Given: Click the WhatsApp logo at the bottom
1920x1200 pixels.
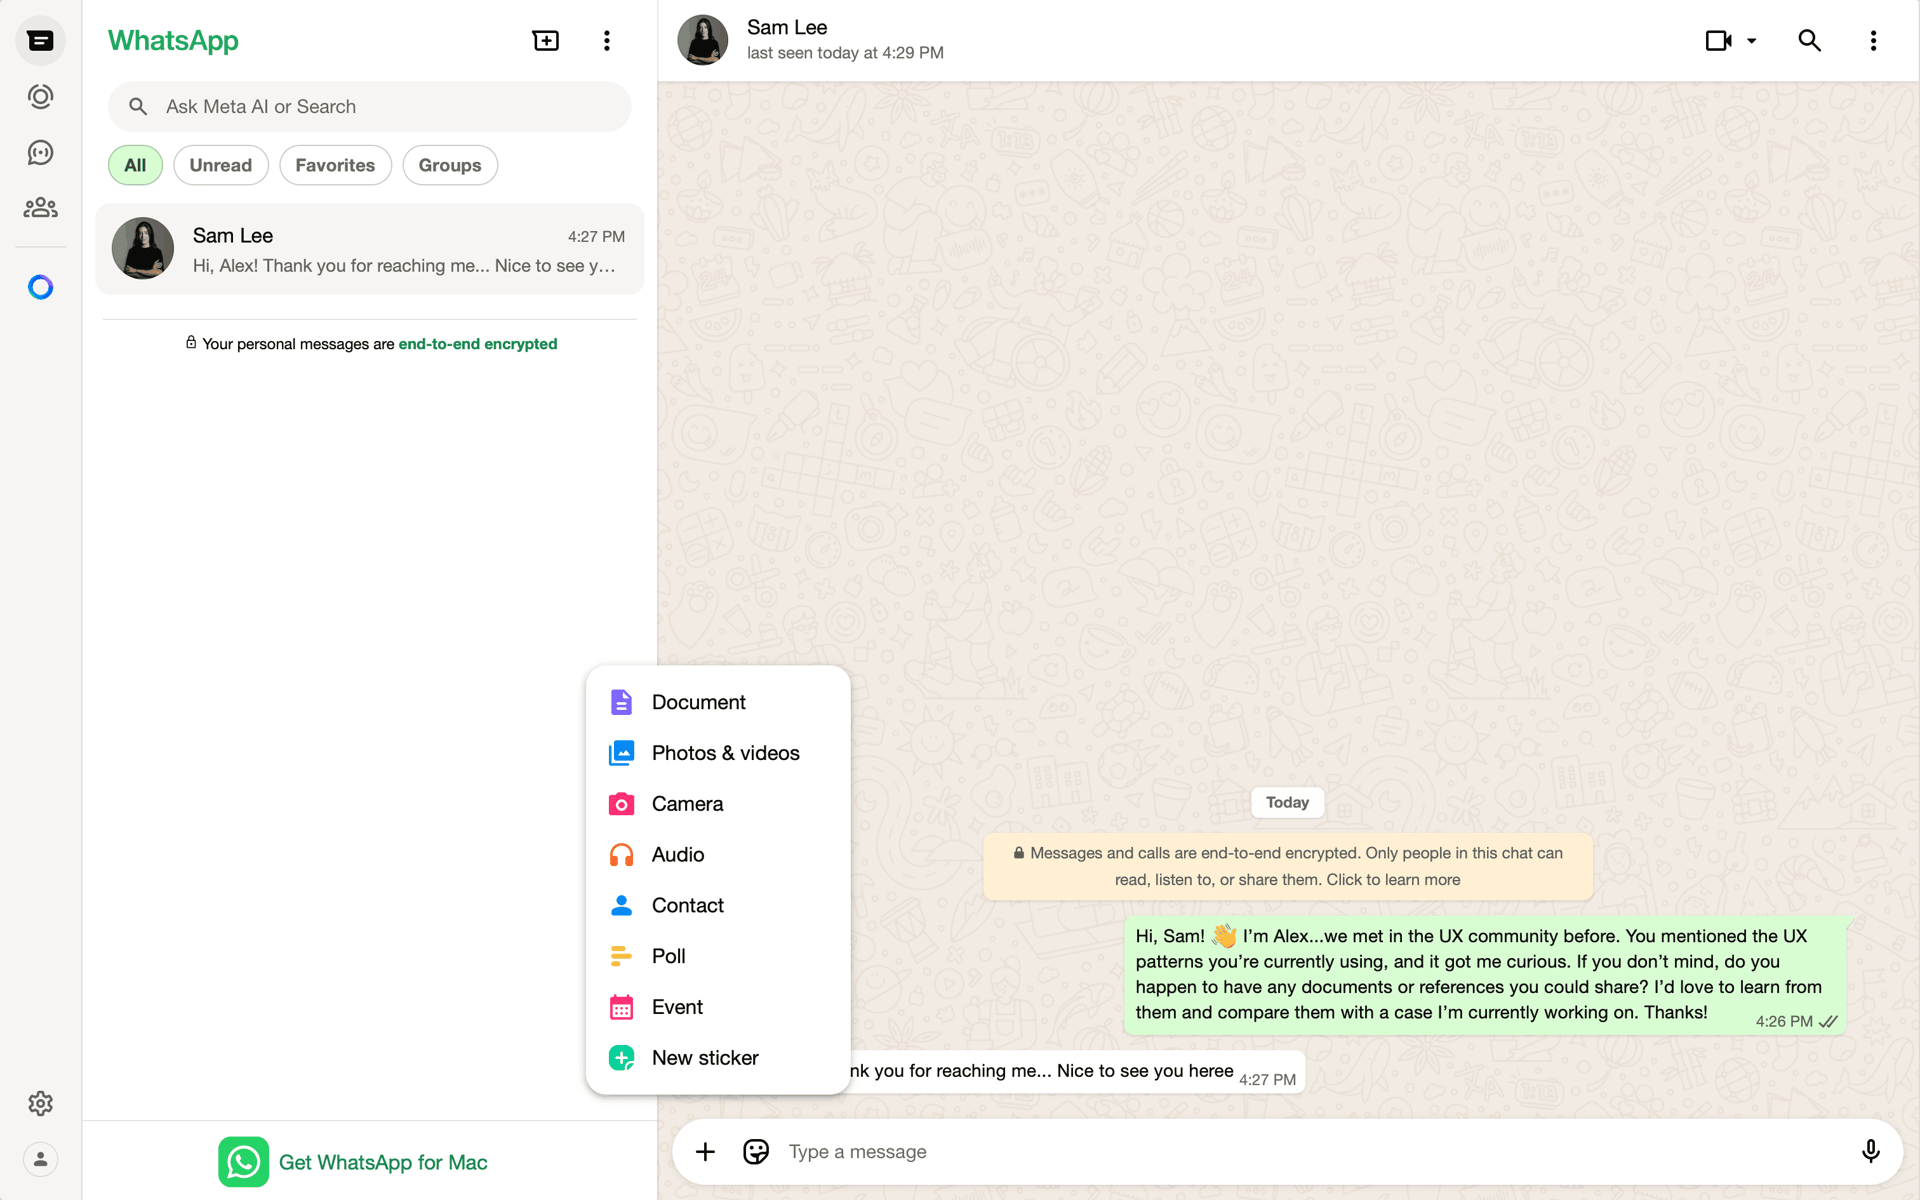Looking at the screenshot, I should [x=243, y=1162].
